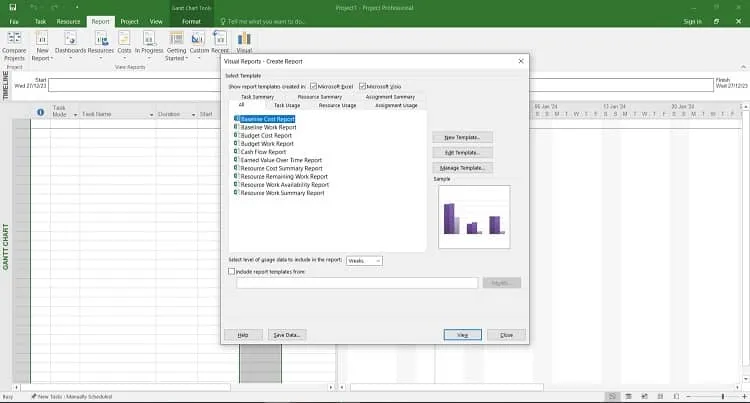Viewport: 750px width, 403px height.
Task: Open the Project ribbon tab
Action: (x=129, y=22)
